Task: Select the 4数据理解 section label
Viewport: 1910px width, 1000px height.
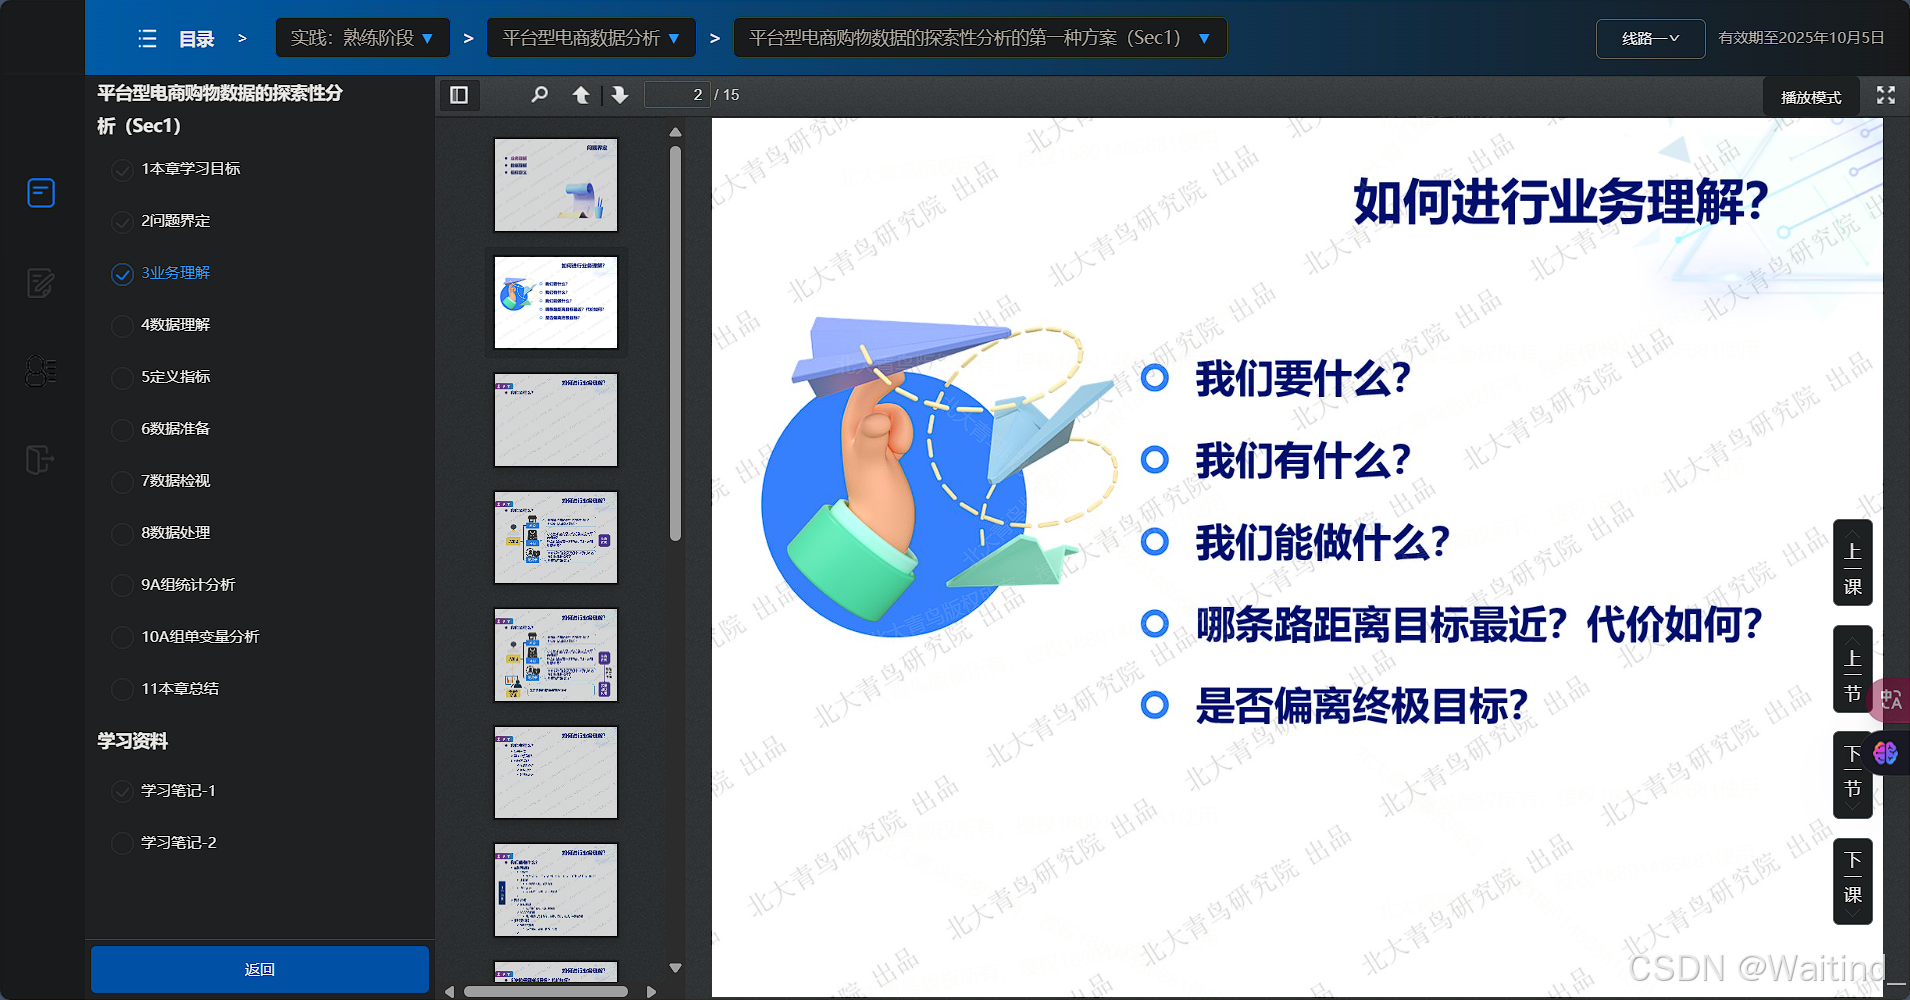Action: 176,324
